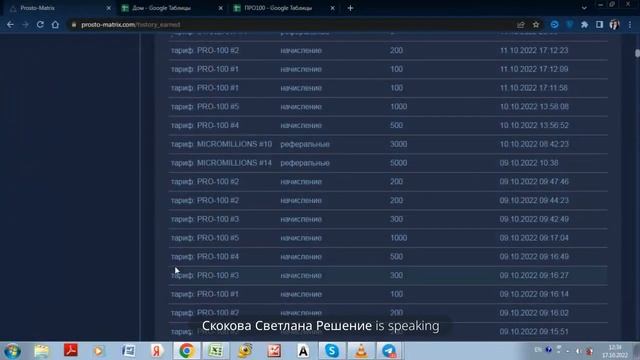Click тариф MICROMILLIONS #14 cell
The width and height of the screenshot is (640, 360).
[x=221, y=163]
